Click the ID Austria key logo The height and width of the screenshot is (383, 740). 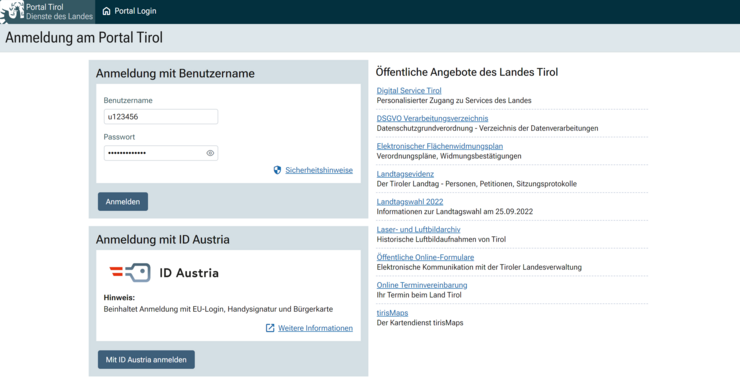pyautogui.click(x=130, y=273)
